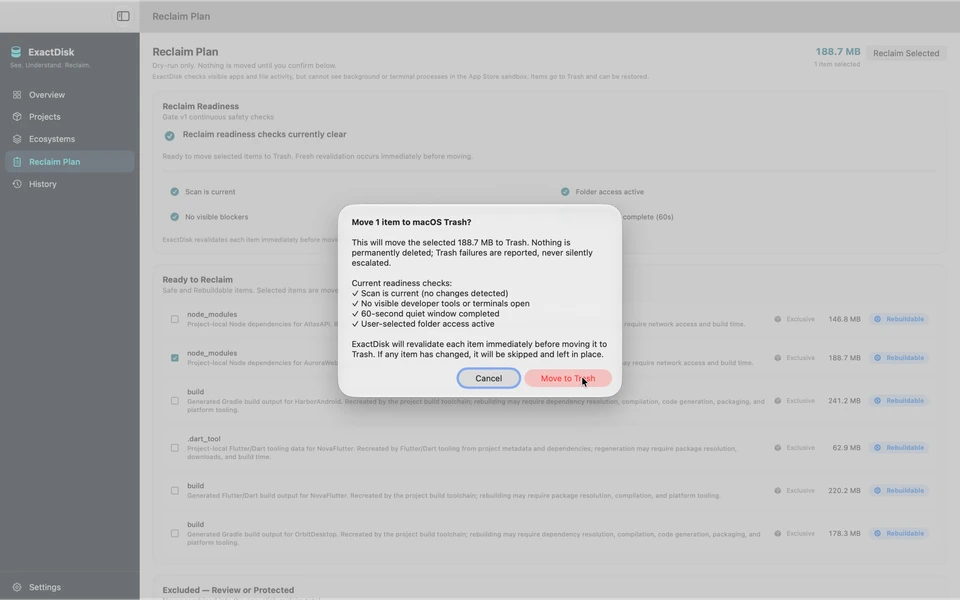Screen dimensions: 960x600
Task: Click the 188.7 MB total in header
Action: tap(838, 51)
